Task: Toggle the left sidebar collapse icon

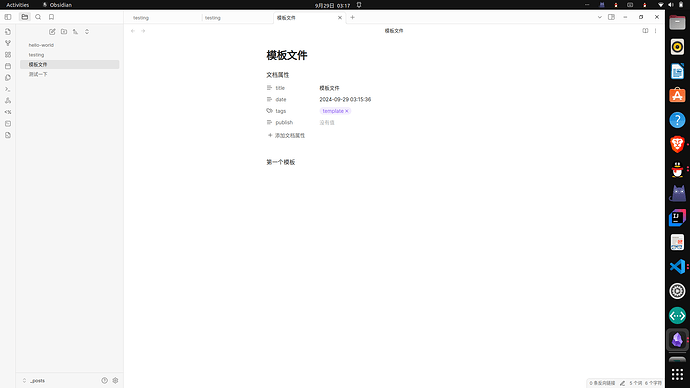Action: 8,17
